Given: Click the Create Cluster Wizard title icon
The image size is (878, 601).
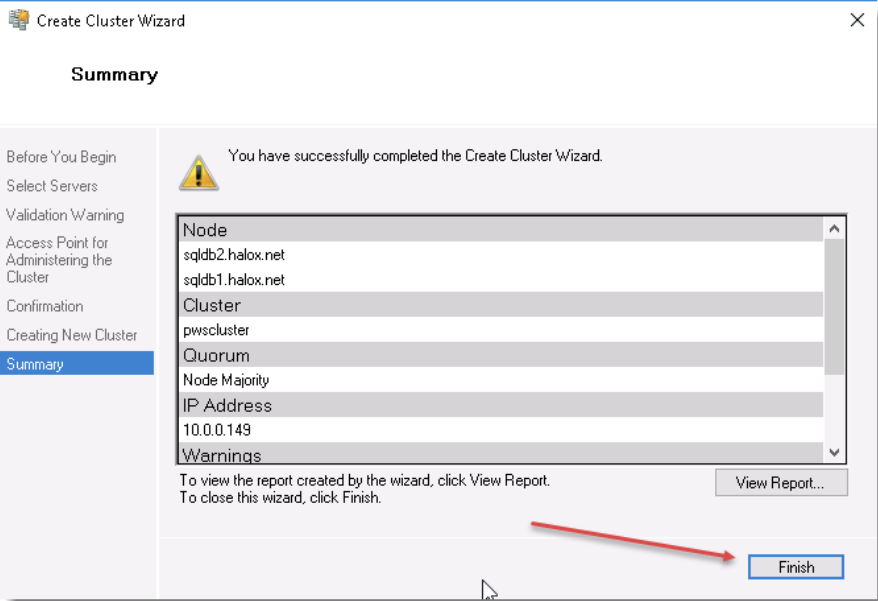Looking at the screenshot, I should [x=18, y=20].
